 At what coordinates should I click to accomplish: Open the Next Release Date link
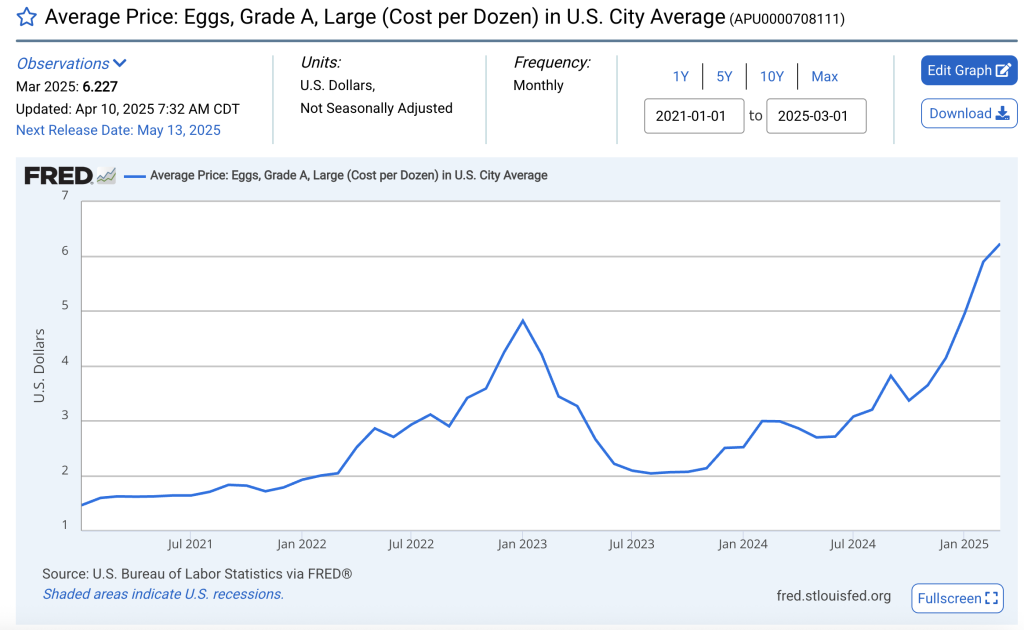point(118,130)
